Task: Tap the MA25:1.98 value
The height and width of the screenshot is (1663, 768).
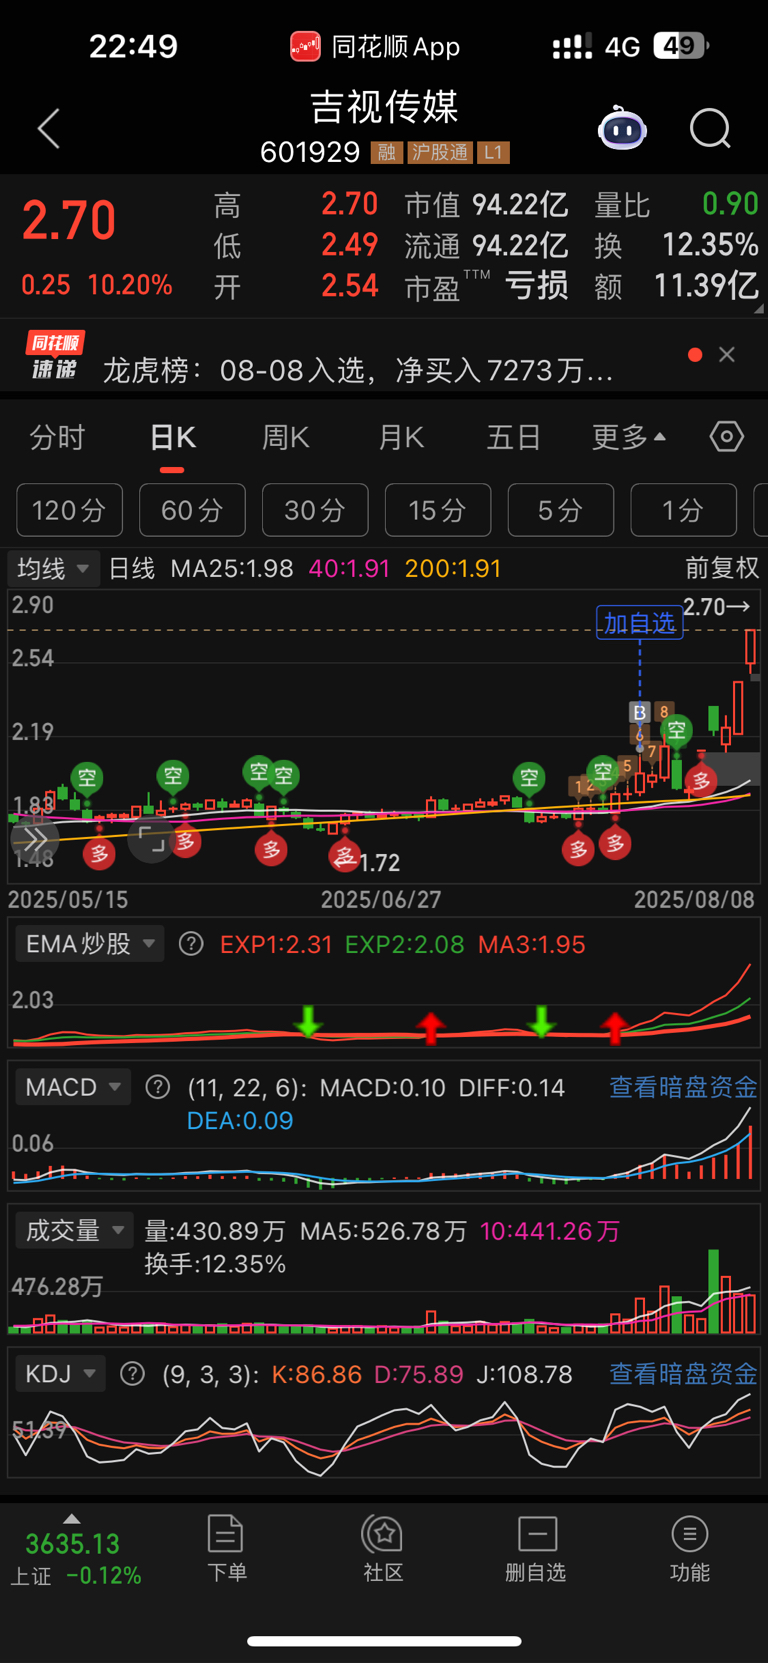Action: coord(232,569)
